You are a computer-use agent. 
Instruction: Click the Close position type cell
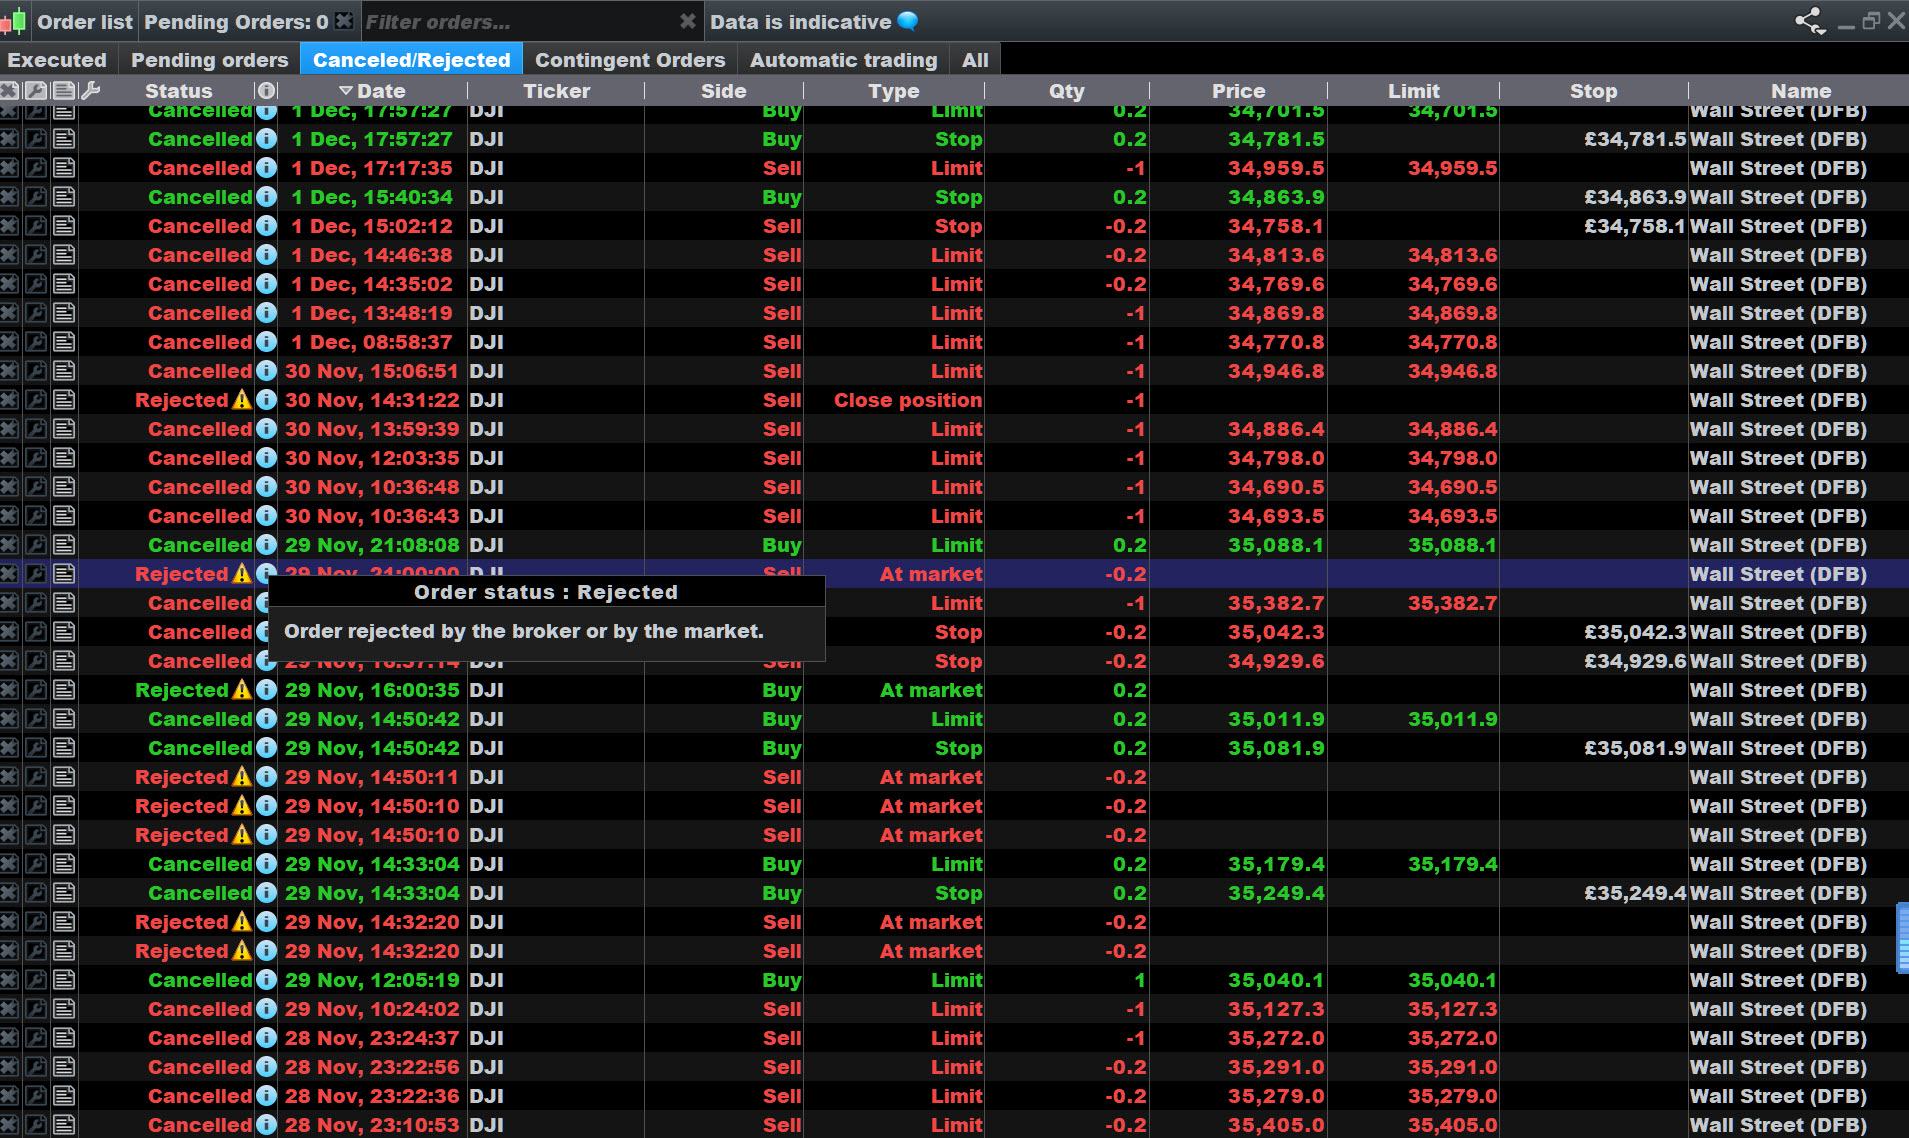(908, 400)
